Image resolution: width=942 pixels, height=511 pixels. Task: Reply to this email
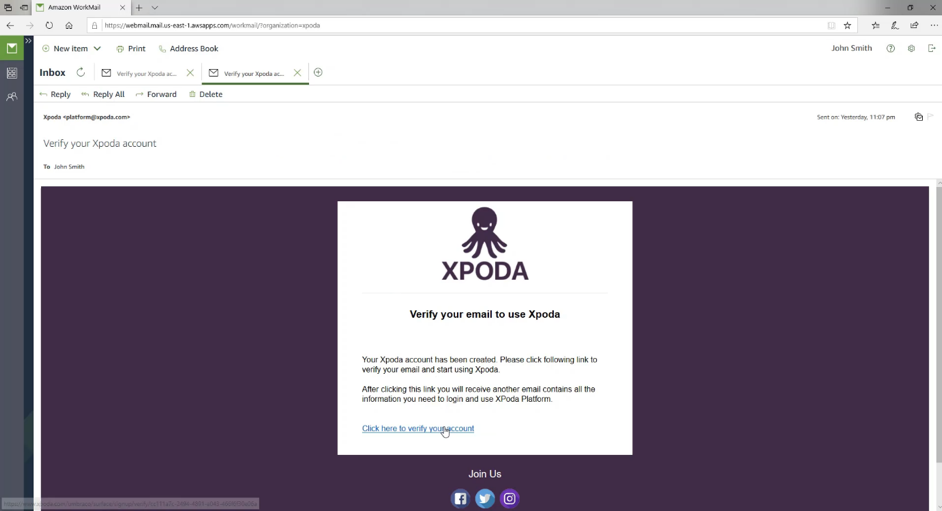pos(55,94)
